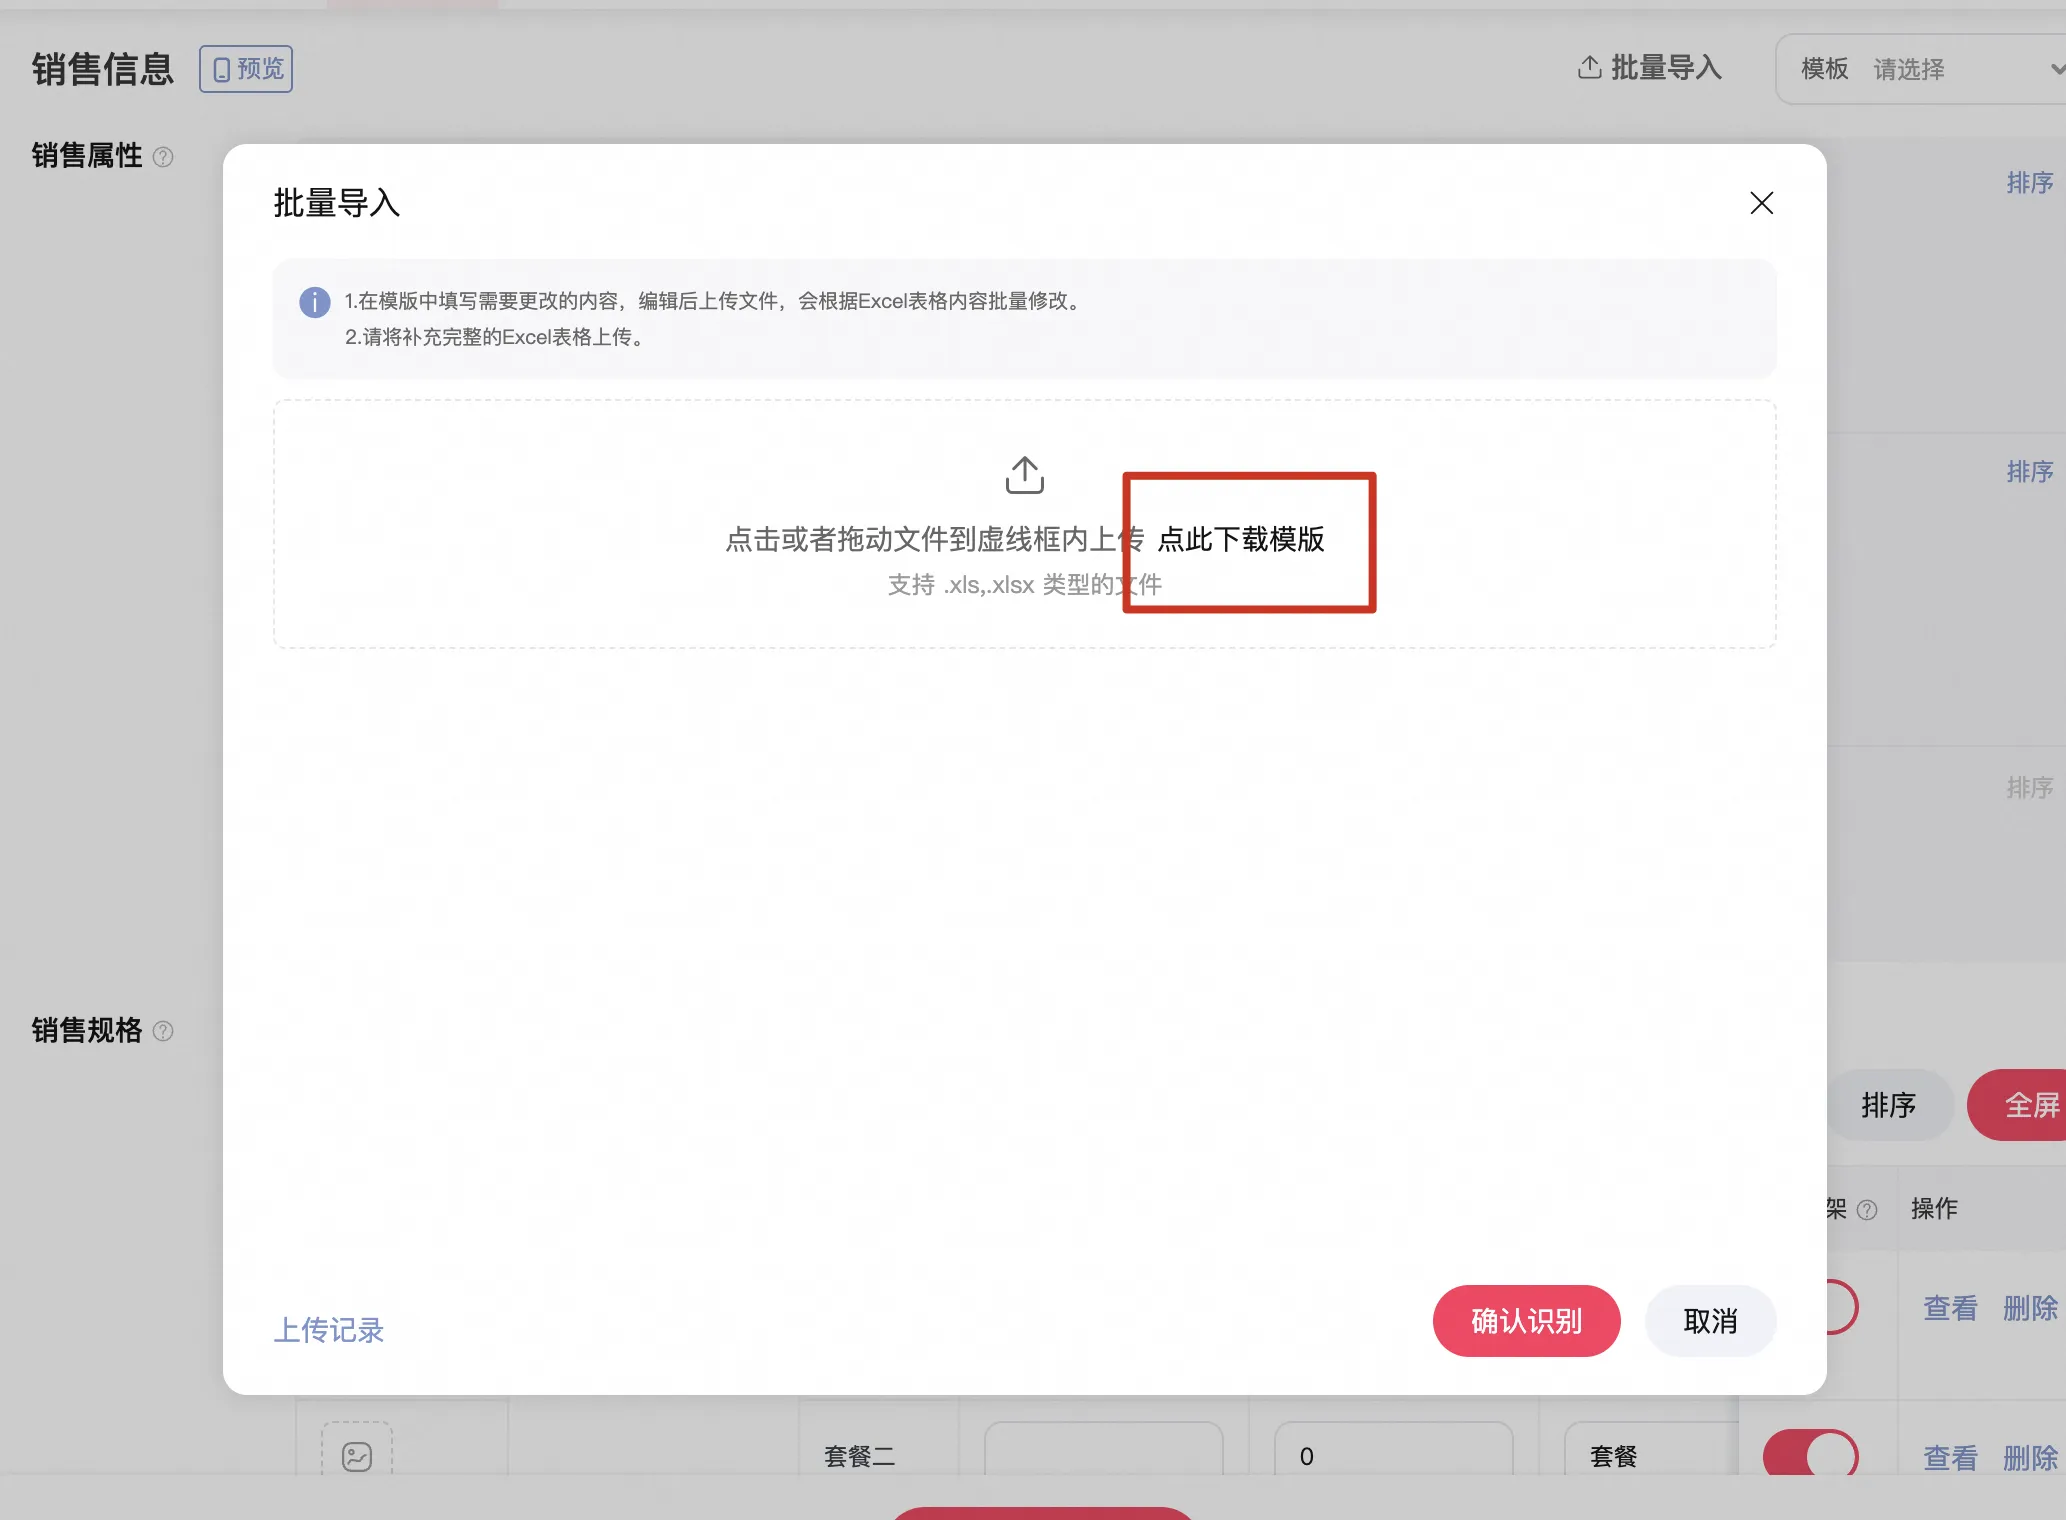Viewport: 2066px width, 1520px height.
Task: Click 删除 in the 套餐二 row
Action: [x=2030, y=1458]
